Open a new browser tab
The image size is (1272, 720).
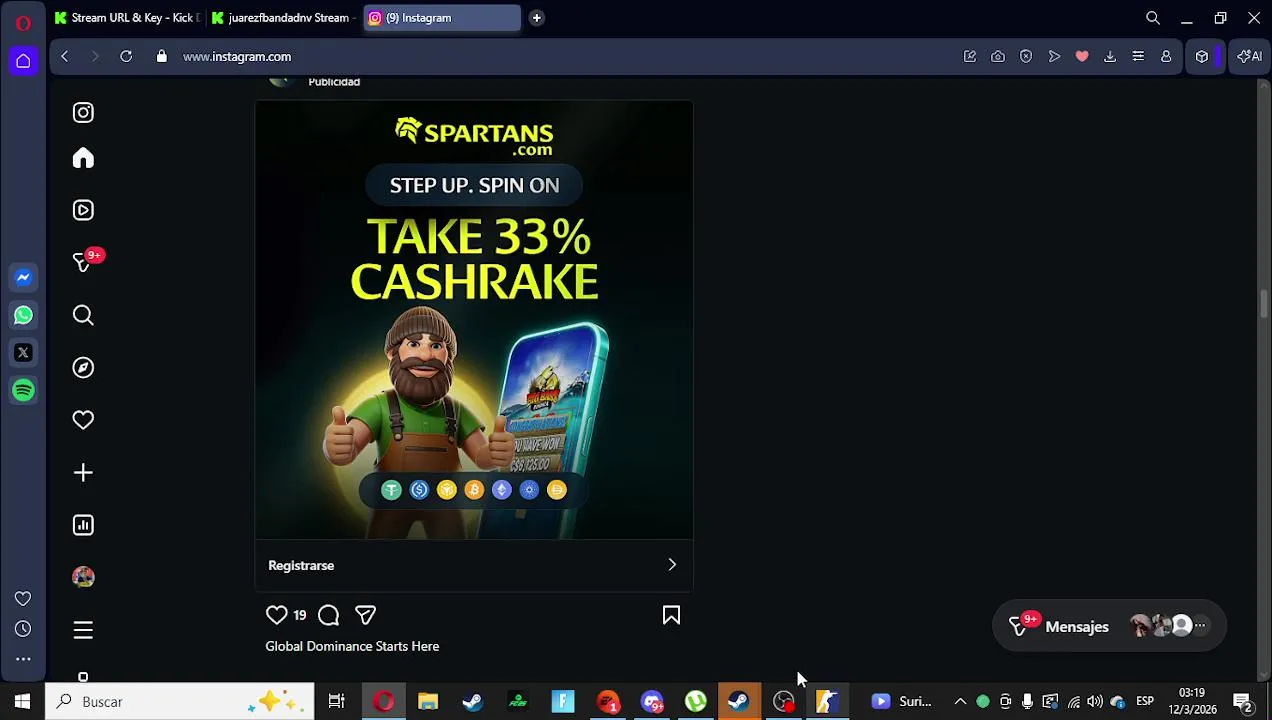(x=536, y=17)
